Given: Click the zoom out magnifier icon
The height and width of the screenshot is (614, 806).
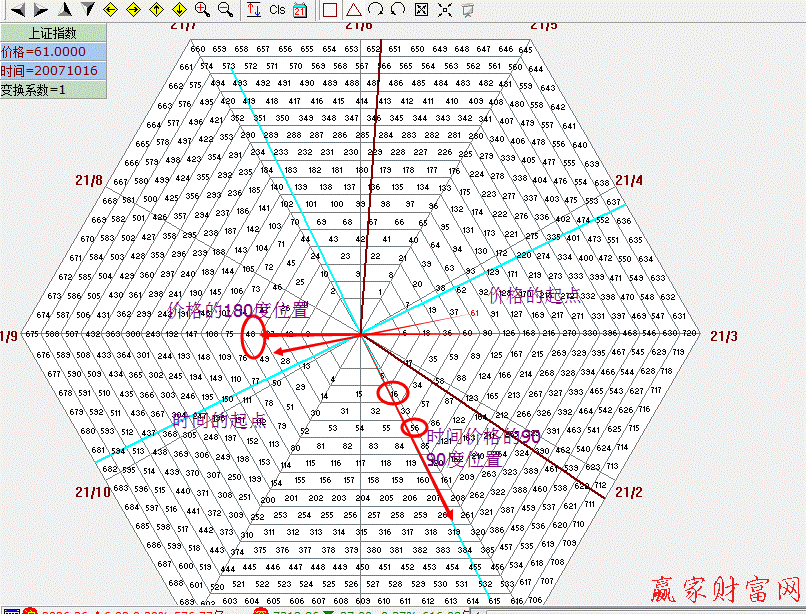Looking at the screenshot, I should coord(225,10).
